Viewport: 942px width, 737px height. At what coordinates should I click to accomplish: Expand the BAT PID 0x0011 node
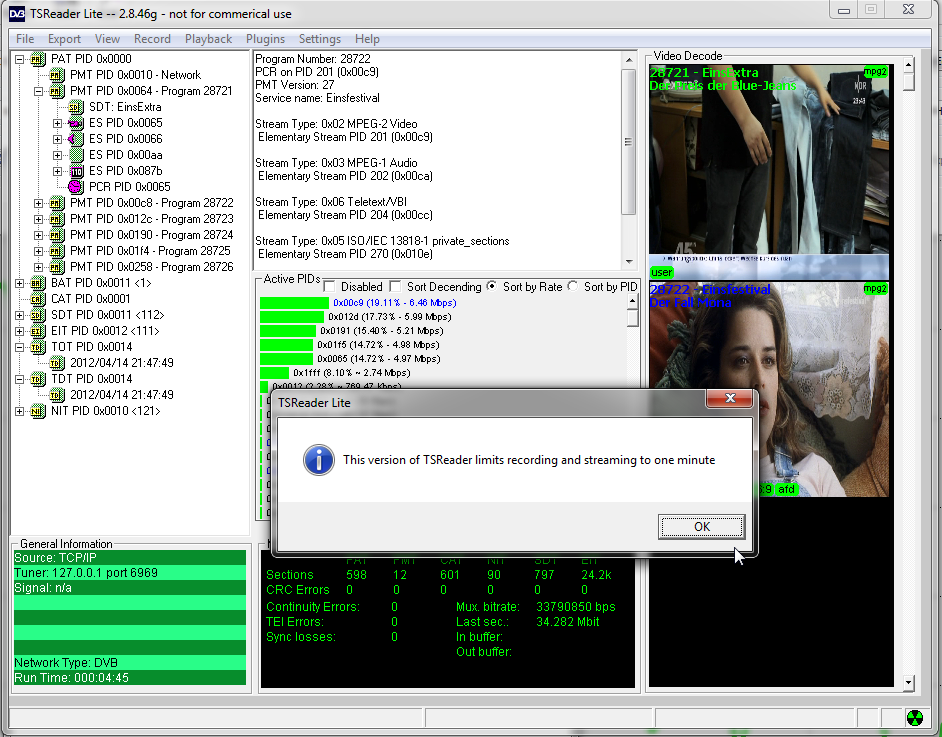pos(19,283)
